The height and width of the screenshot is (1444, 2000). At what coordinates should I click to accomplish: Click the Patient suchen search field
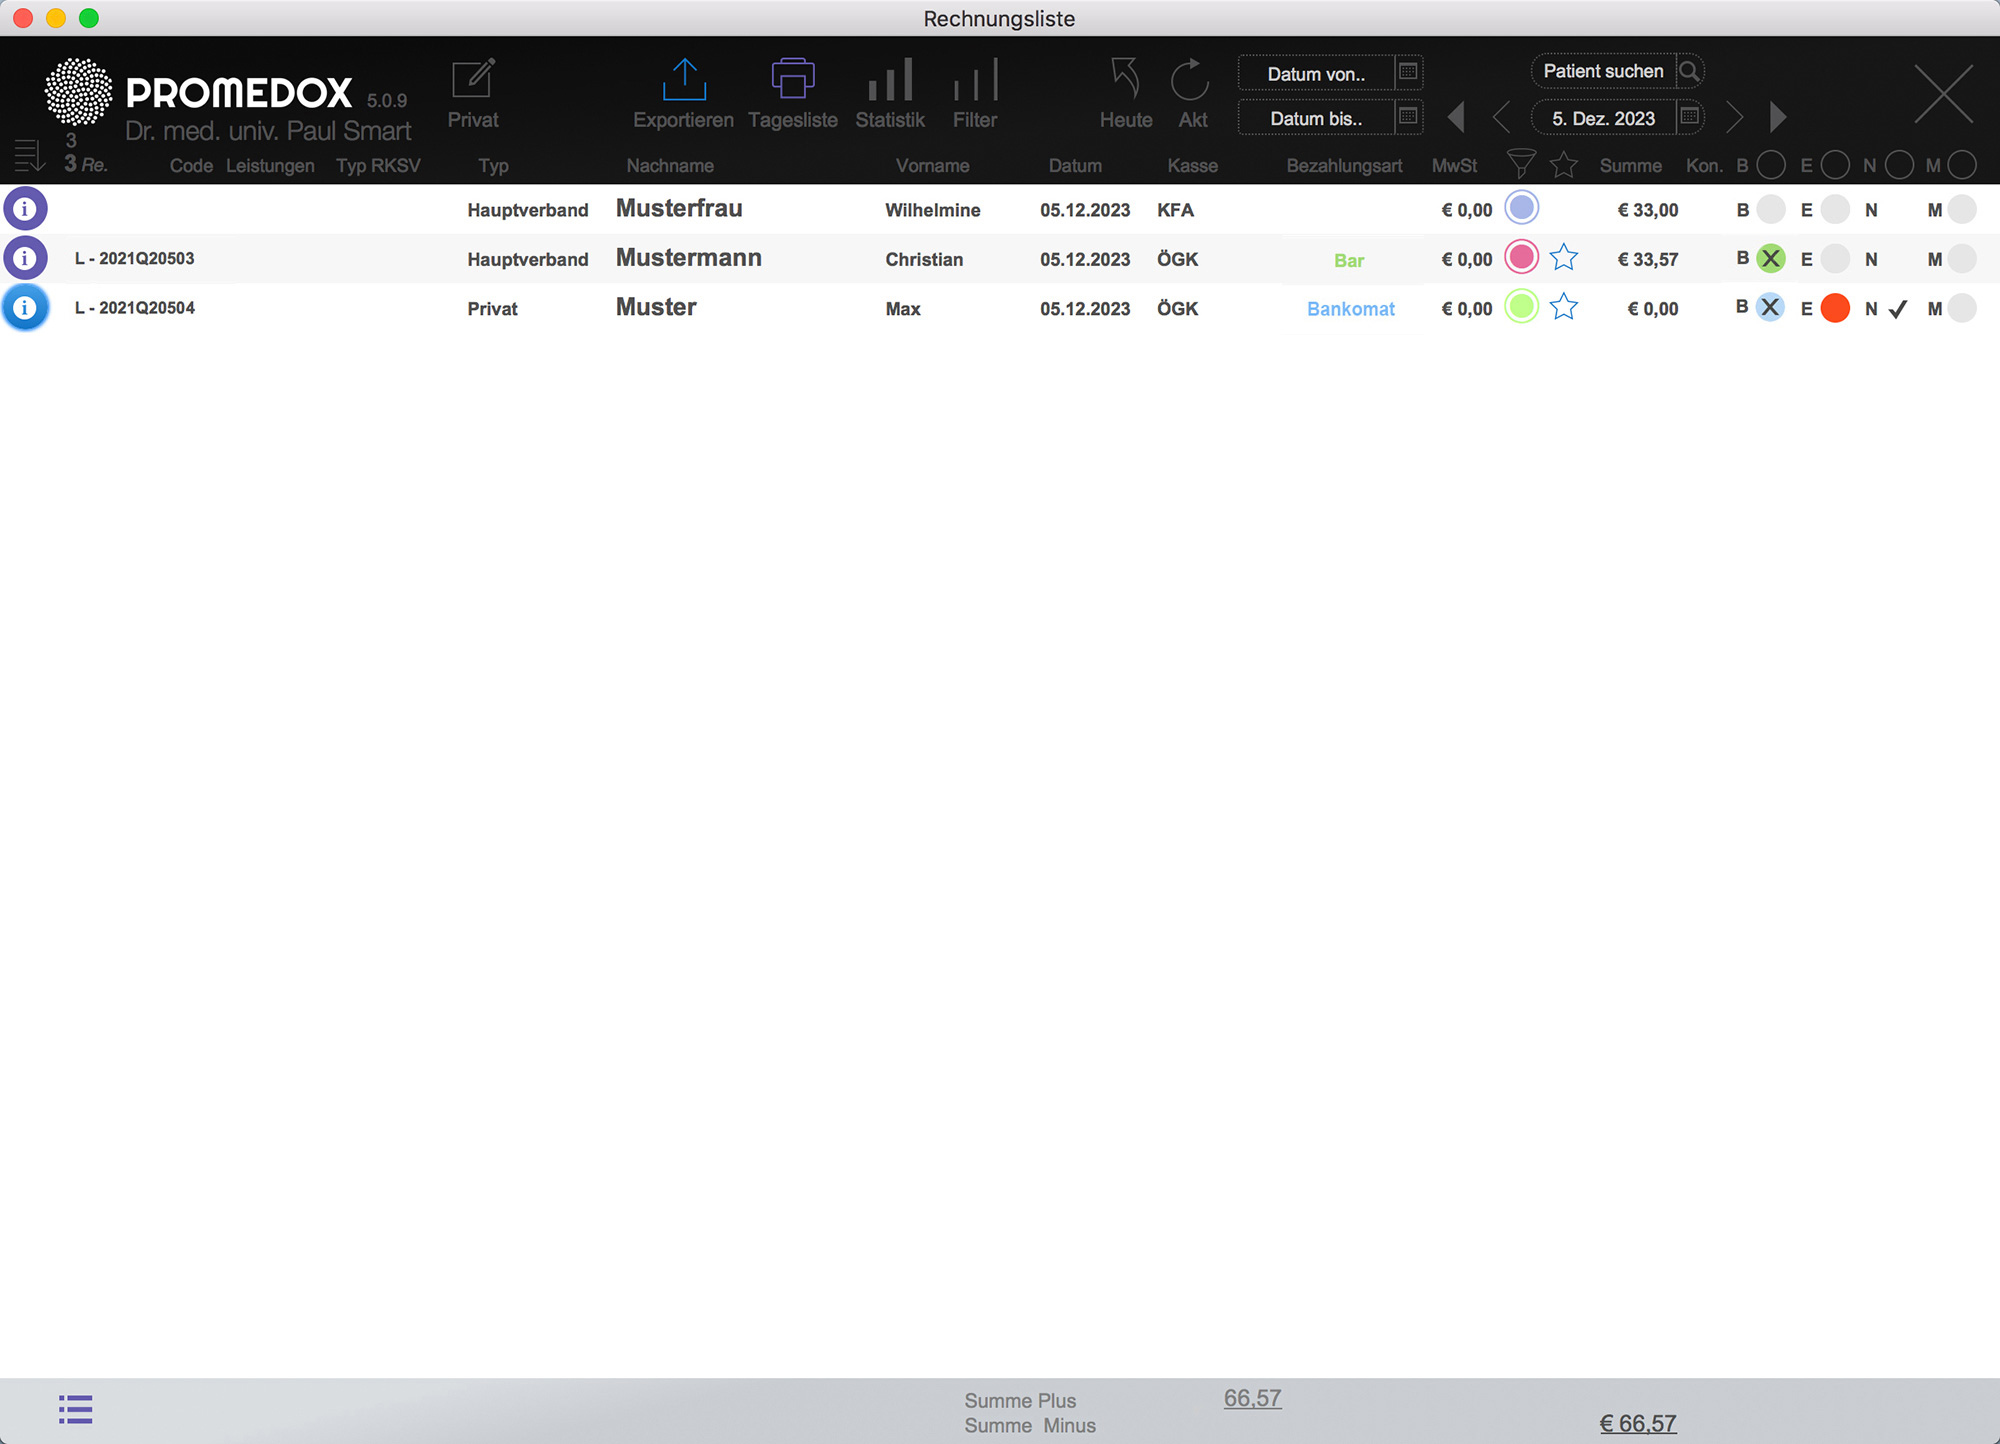(x=1603, y=71)
